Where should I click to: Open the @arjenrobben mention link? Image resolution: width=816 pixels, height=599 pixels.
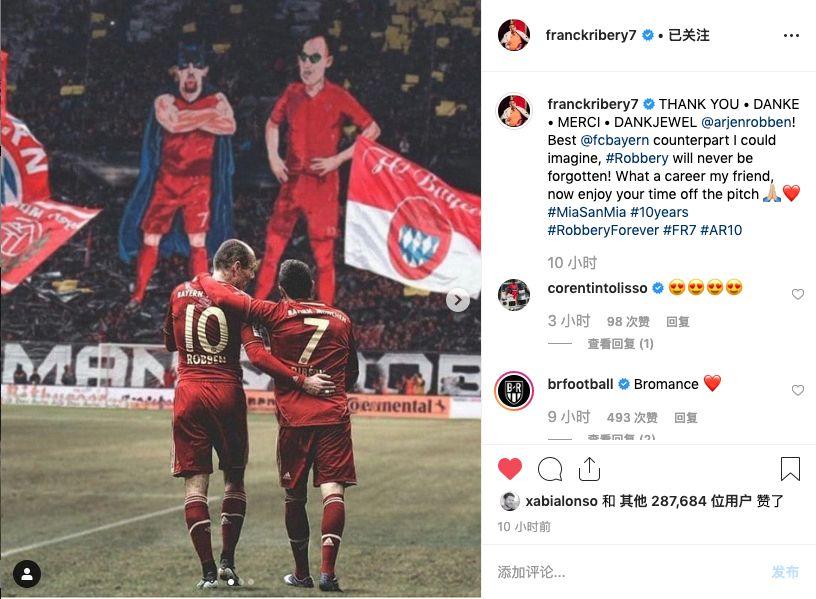pos(746,122)
